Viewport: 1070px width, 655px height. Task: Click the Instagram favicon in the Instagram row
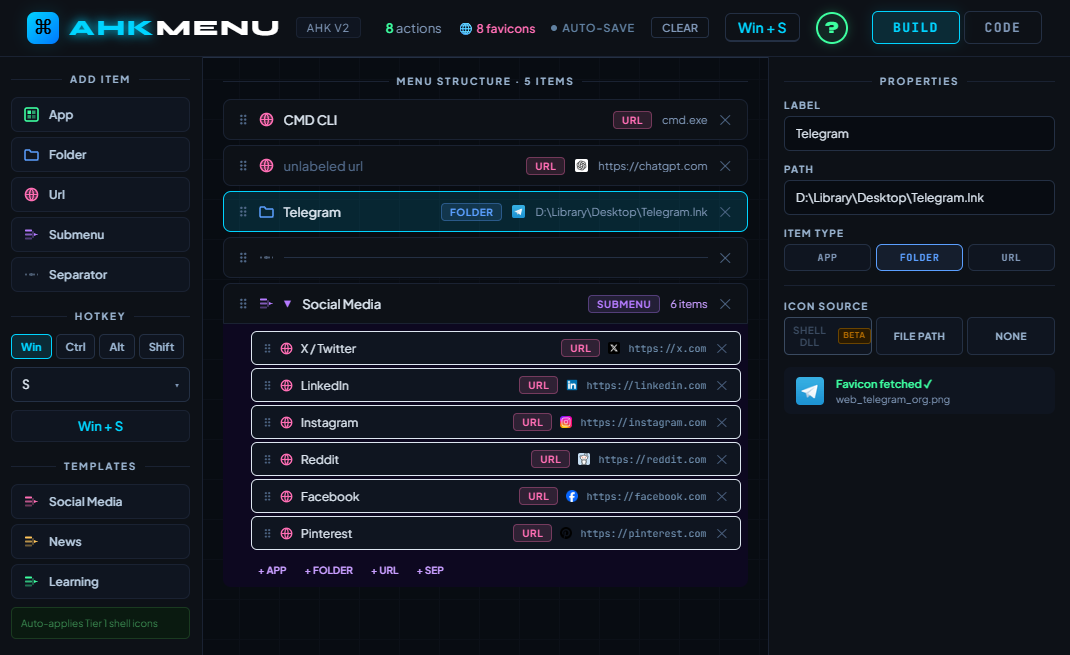(566, 422)
